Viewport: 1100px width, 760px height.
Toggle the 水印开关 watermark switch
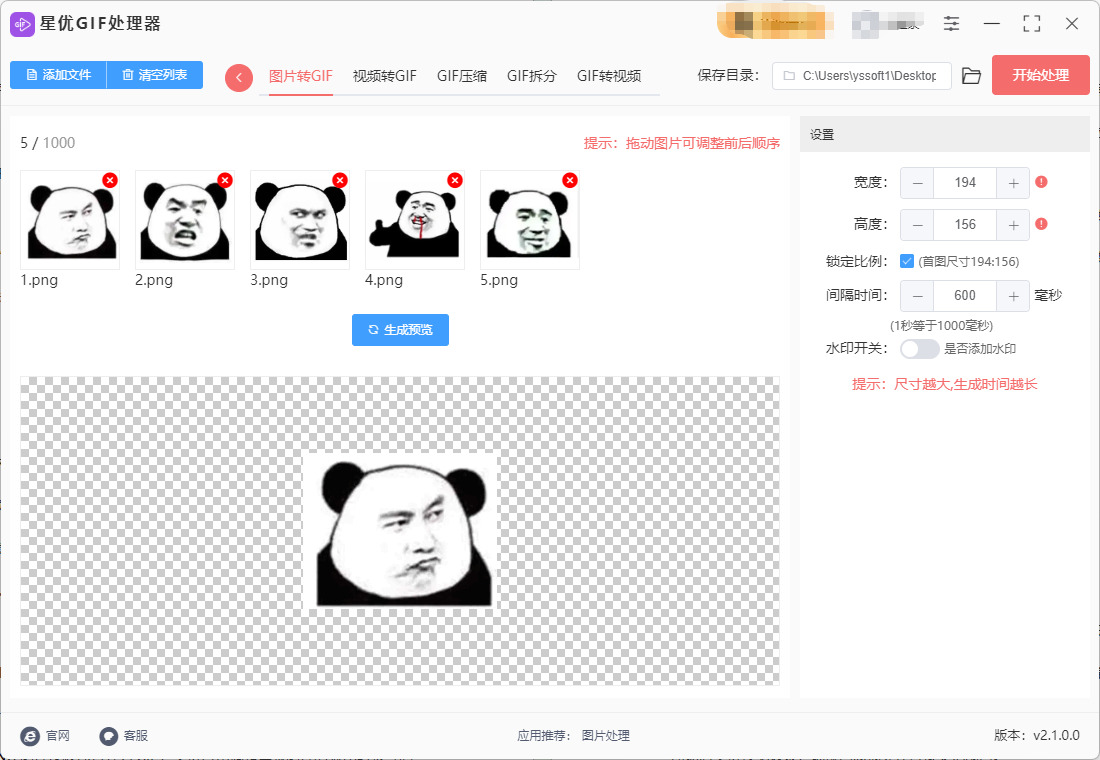[x=919, y=349]
